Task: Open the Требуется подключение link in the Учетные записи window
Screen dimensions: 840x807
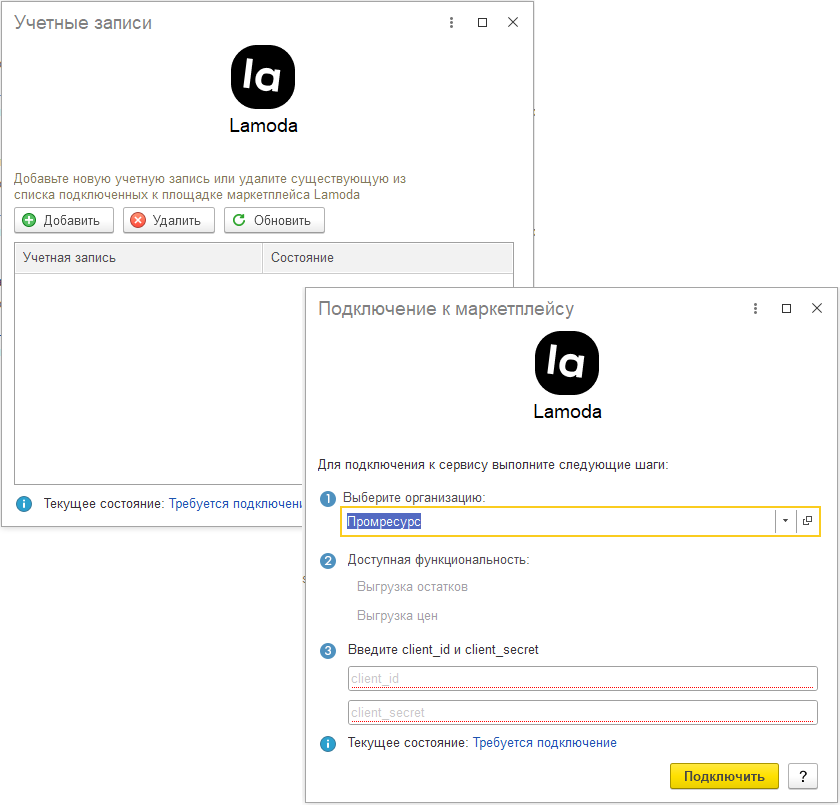Action: click(x=236, y=504)
